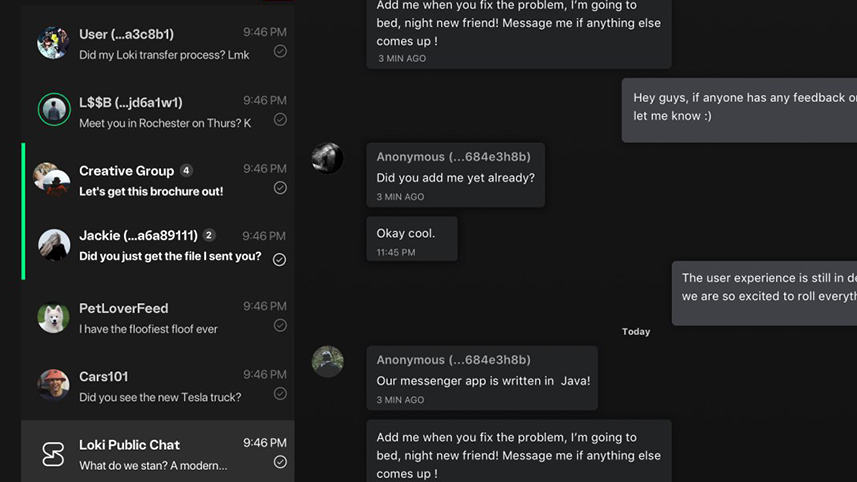857x482 pixels.
Task: Click the User (...a3c8b1) profile avatar
Action: [x=53, y=43]
